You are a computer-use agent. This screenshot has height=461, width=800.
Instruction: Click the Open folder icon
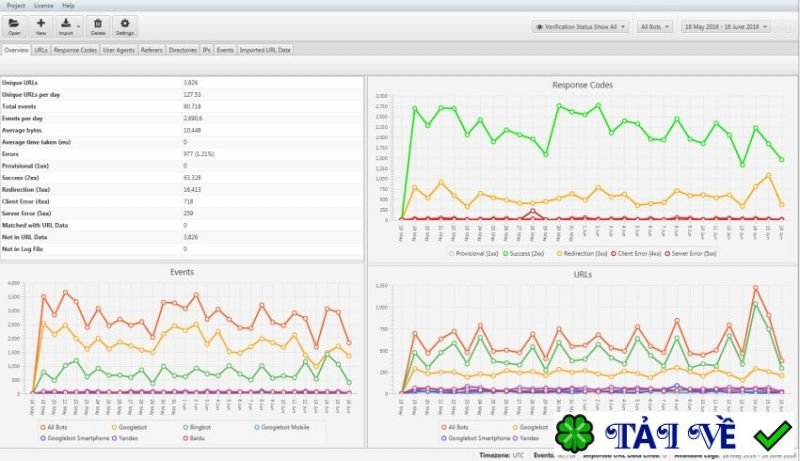pos(14,23)
